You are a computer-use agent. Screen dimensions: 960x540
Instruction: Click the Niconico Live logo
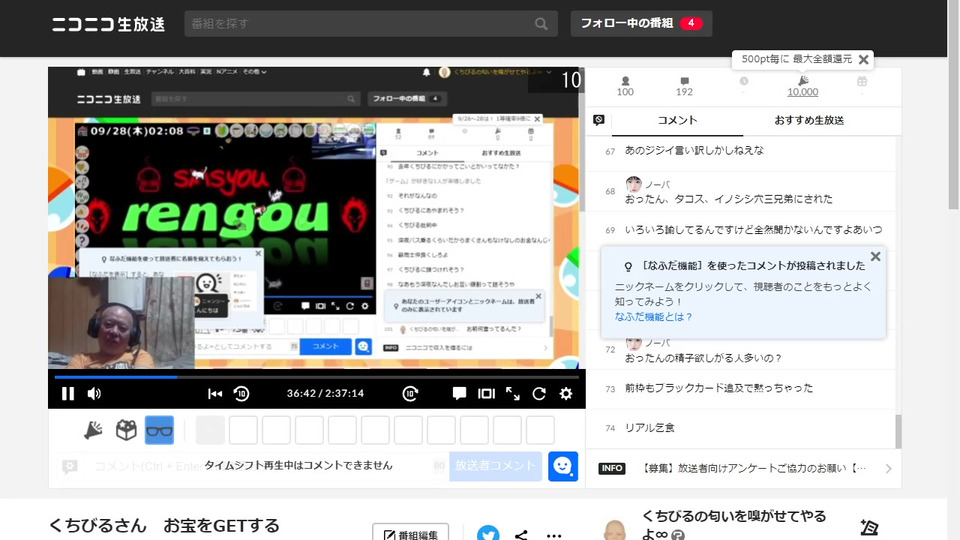tap(108, 24)
